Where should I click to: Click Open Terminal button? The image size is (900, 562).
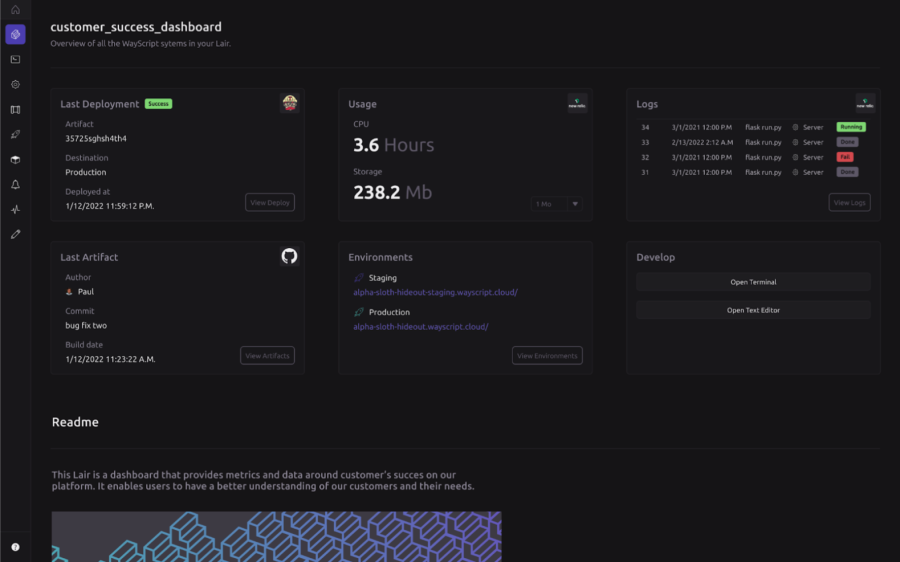click(753, 282)
